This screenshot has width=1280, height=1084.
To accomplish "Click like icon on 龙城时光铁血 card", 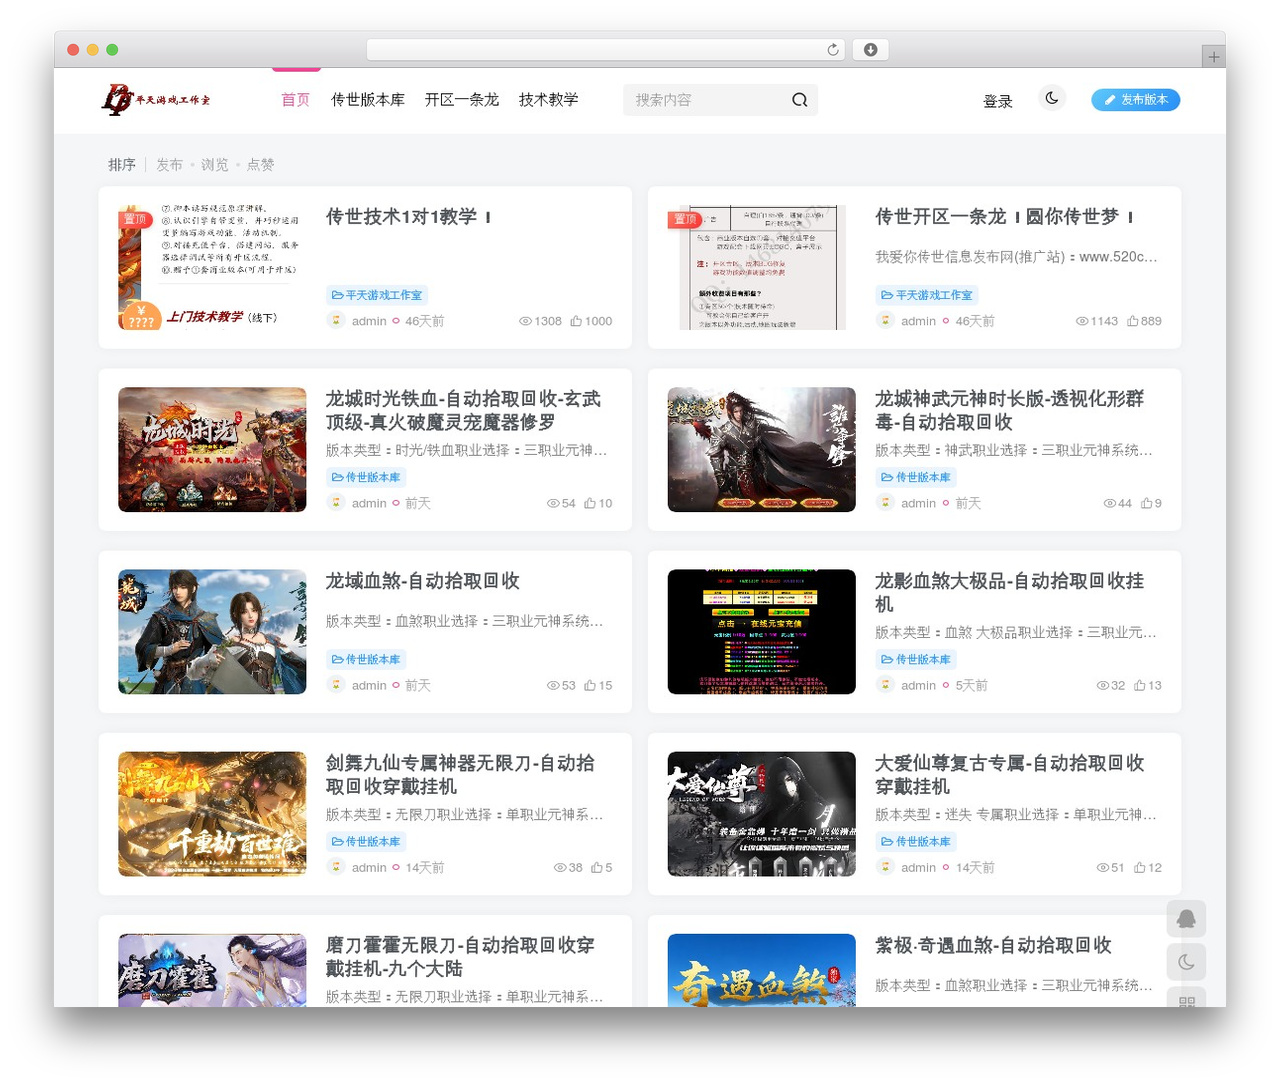I will (x=590, y=503).
